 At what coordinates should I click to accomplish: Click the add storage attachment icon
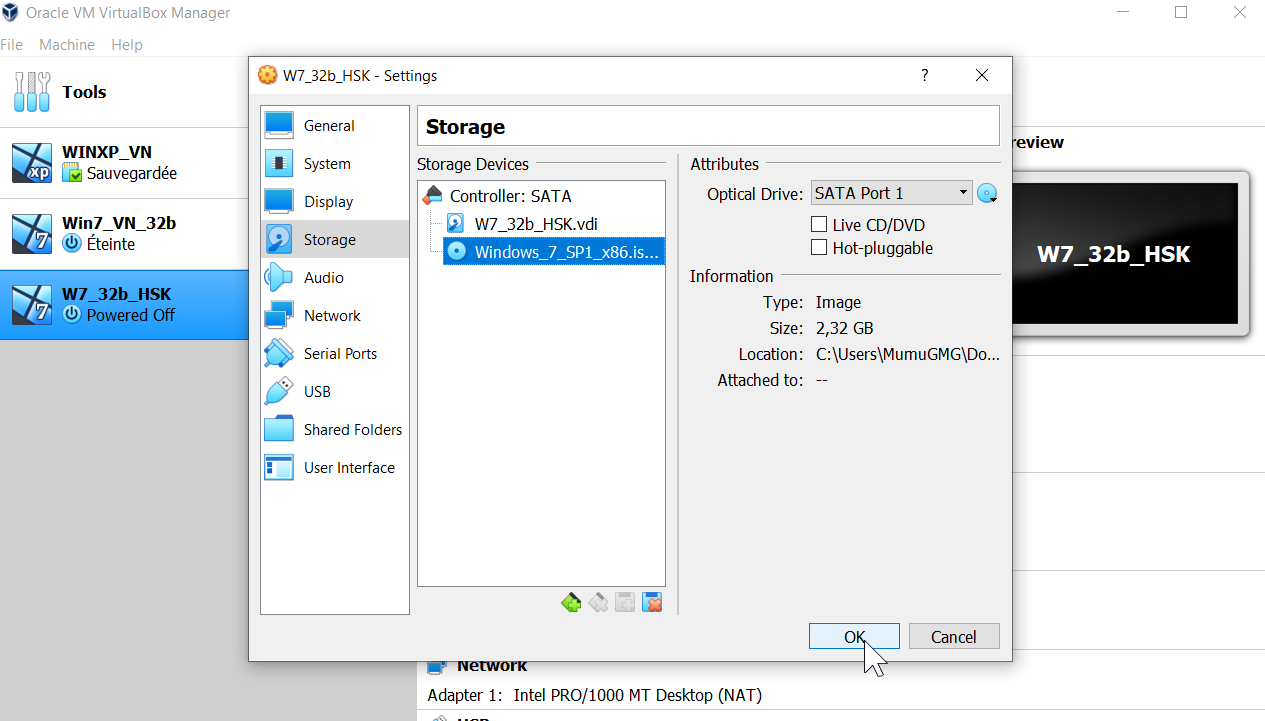(x=625, y=603)
